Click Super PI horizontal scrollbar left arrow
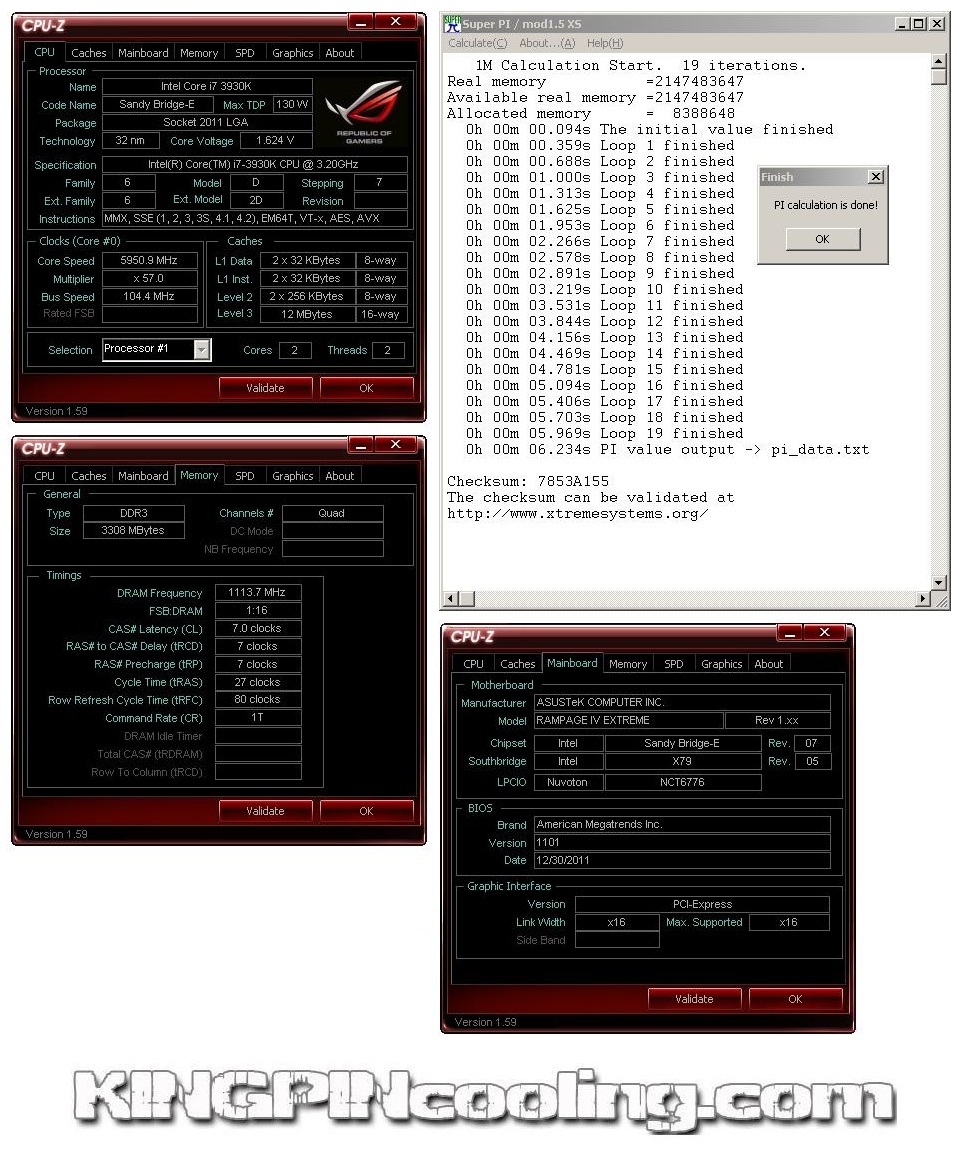Image resolution: width=965 pixels, height=1151 pixels. [x=451, y=599]
